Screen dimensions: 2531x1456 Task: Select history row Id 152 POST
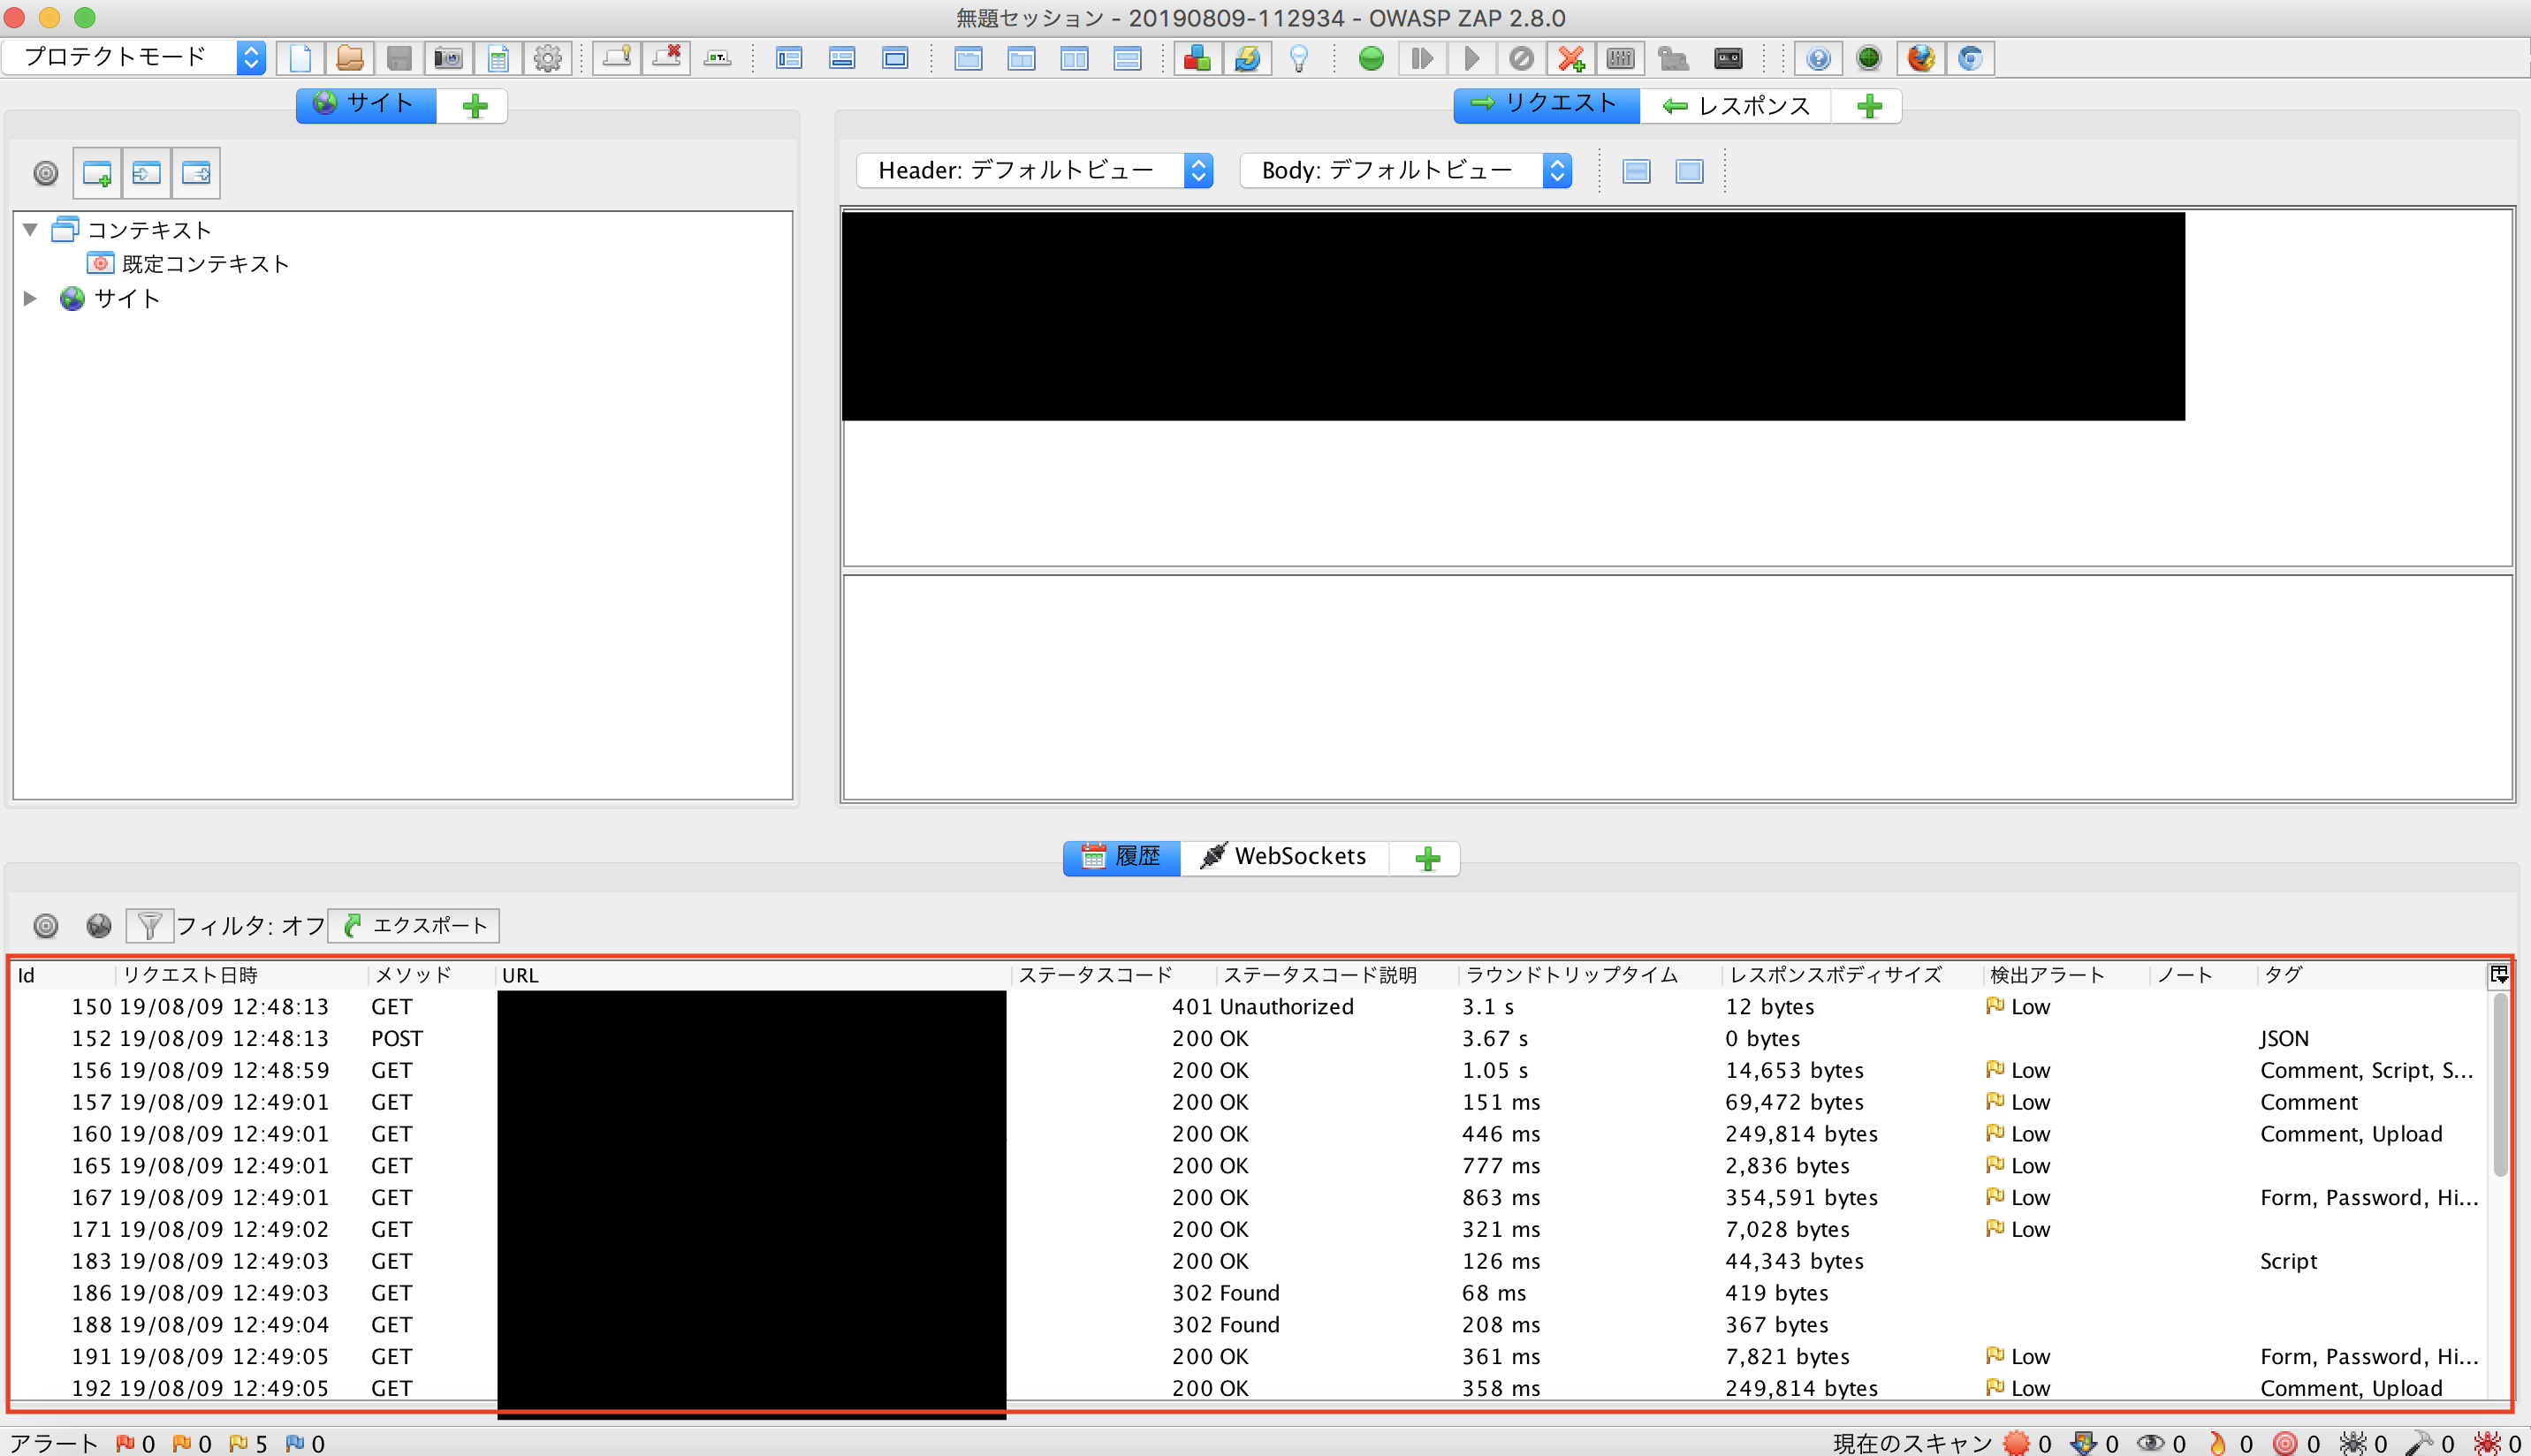[x=1248, y=1039]
